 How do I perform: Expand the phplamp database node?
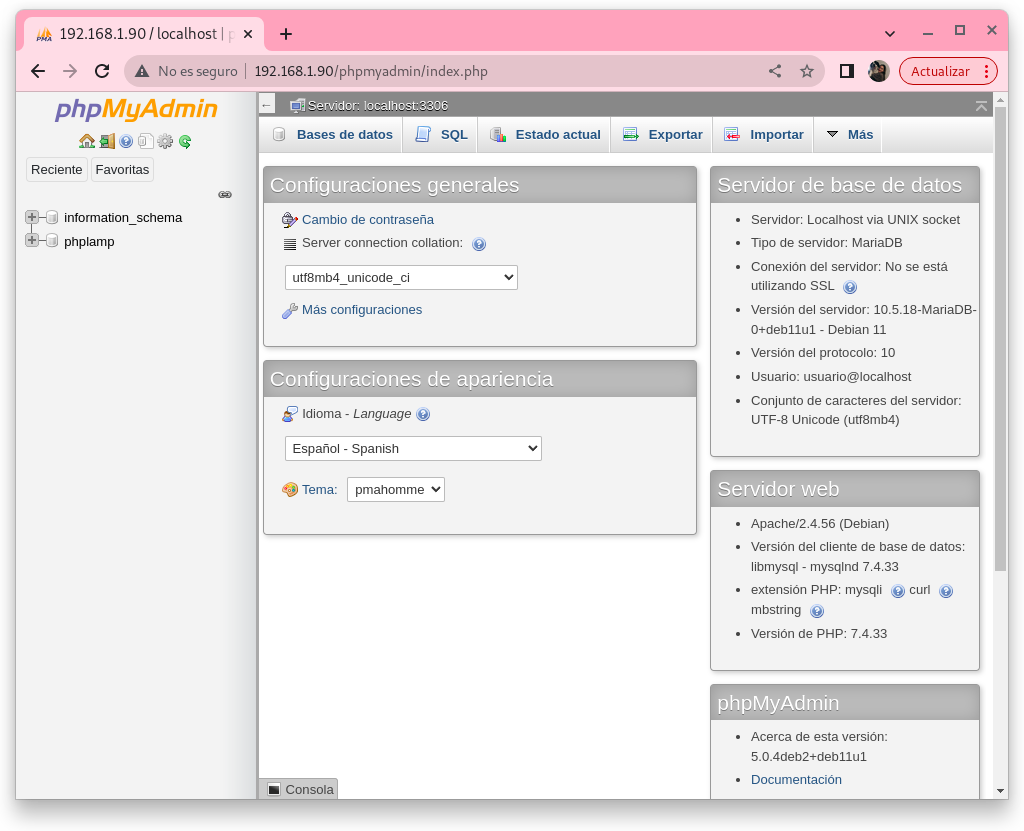(x=32, y=240)
